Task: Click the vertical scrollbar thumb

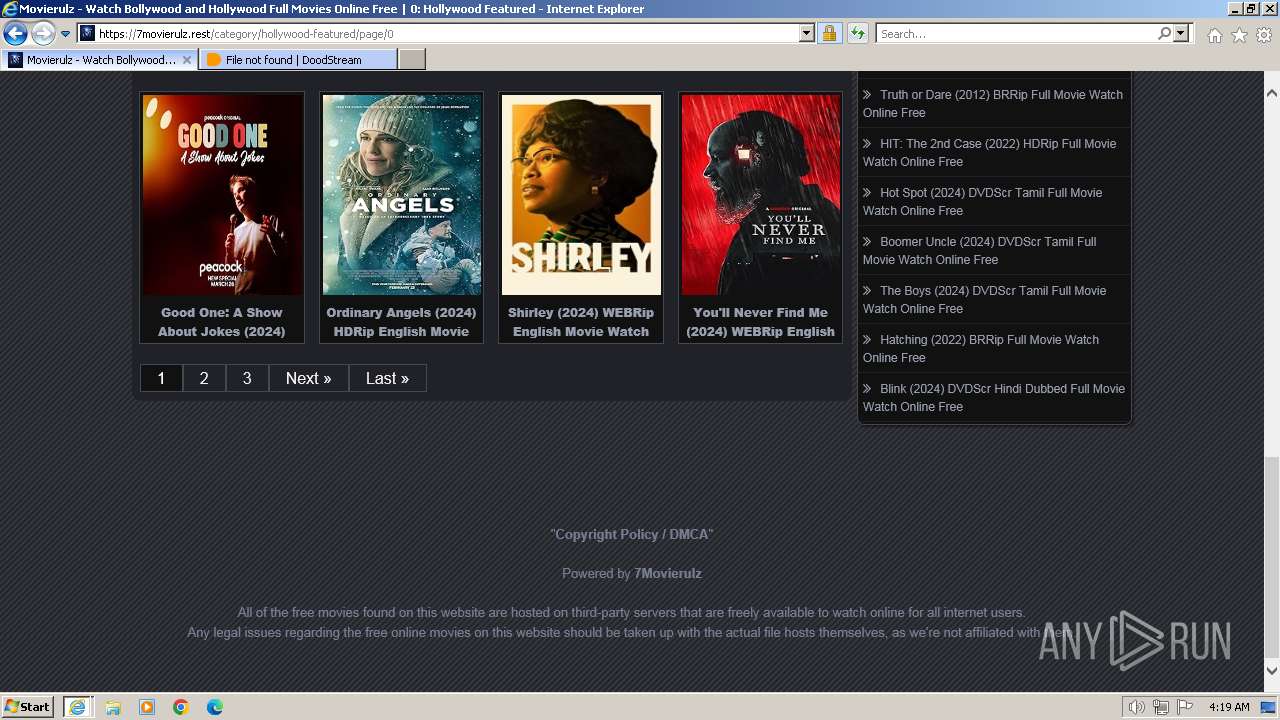Action: tap(1271, 557)
